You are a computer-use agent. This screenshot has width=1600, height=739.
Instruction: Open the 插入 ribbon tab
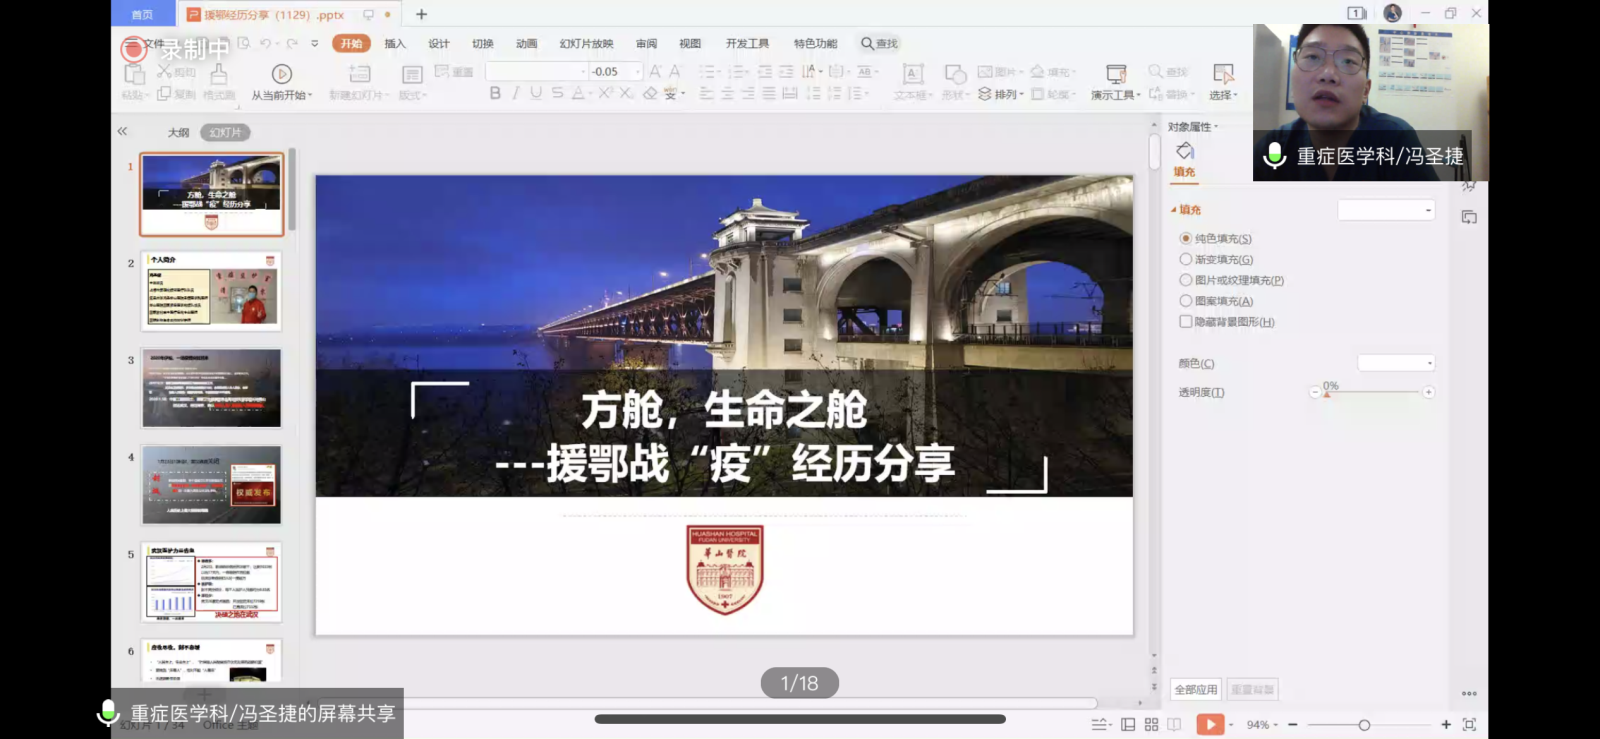point(395,43)
